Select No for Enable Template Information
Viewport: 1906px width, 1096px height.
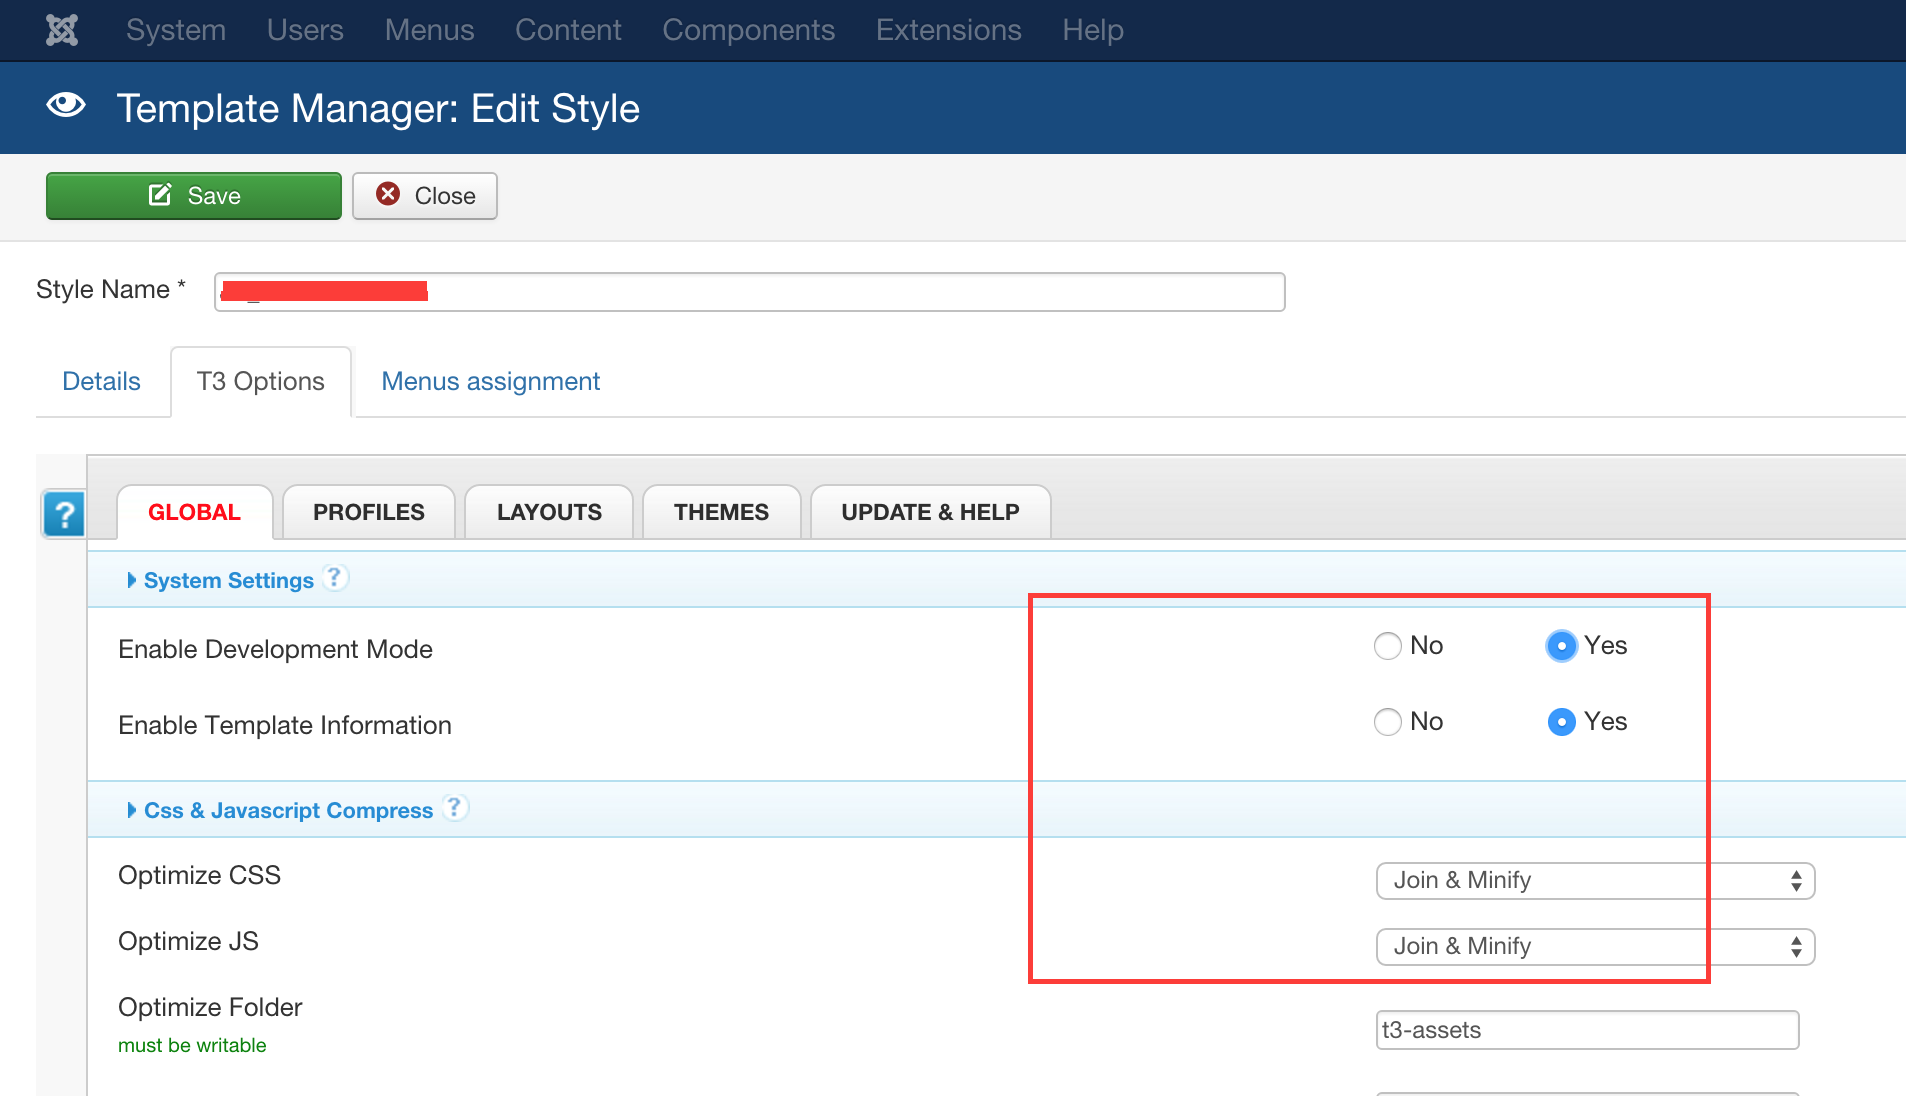(x=1387, y=722)
